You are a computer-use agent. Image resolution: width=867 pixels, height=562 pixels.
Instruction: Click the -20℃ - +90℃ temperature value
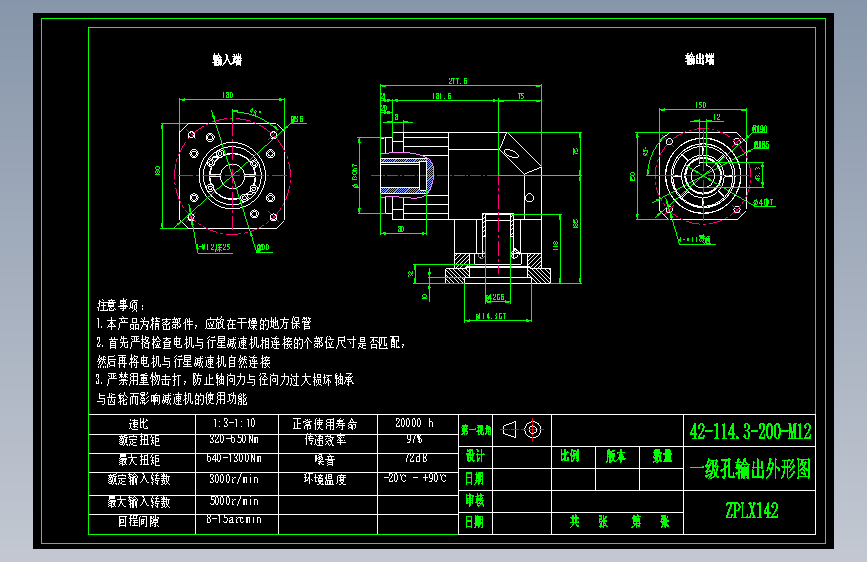tap(415, 478)
